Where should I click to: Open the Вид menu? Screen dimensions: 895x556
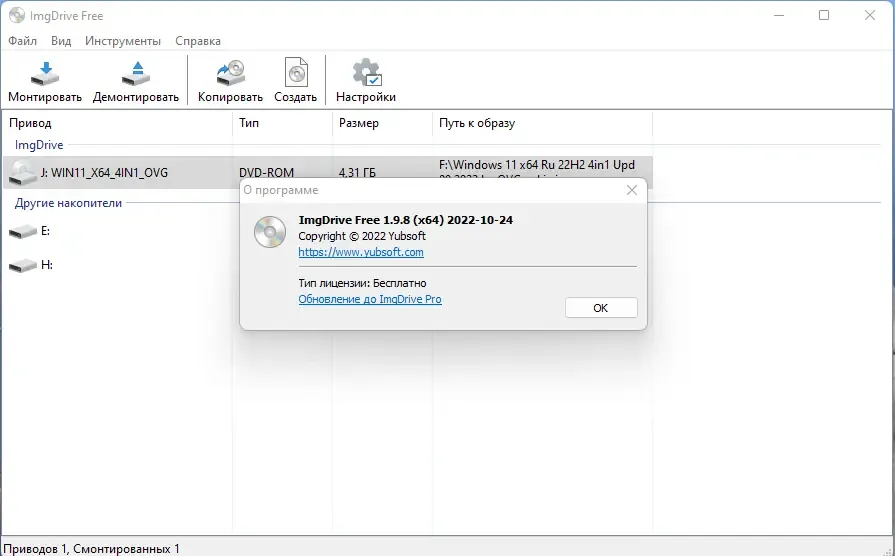pyautogui.click(x=61, y=41)
